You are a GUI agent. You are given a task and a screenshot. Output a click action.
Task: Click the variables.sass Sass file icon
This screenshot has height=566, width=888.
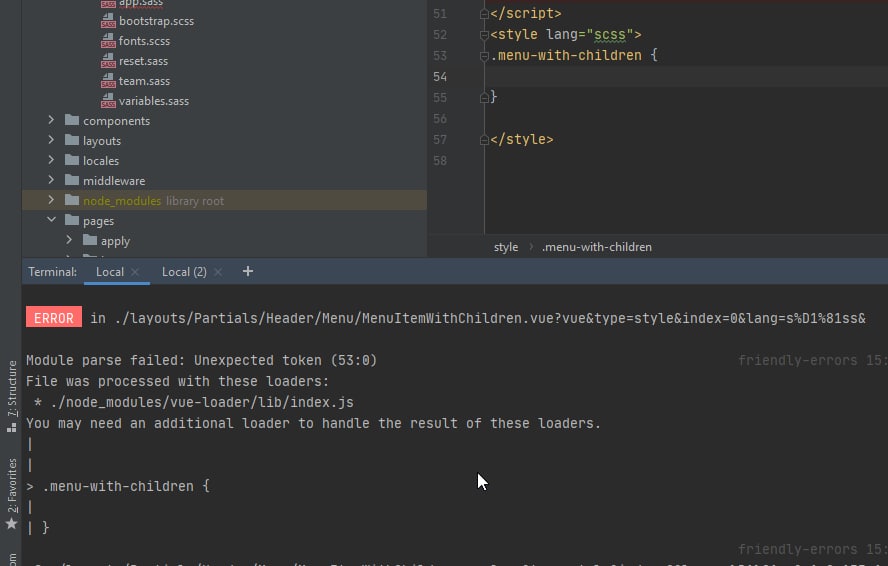[108, 101]
